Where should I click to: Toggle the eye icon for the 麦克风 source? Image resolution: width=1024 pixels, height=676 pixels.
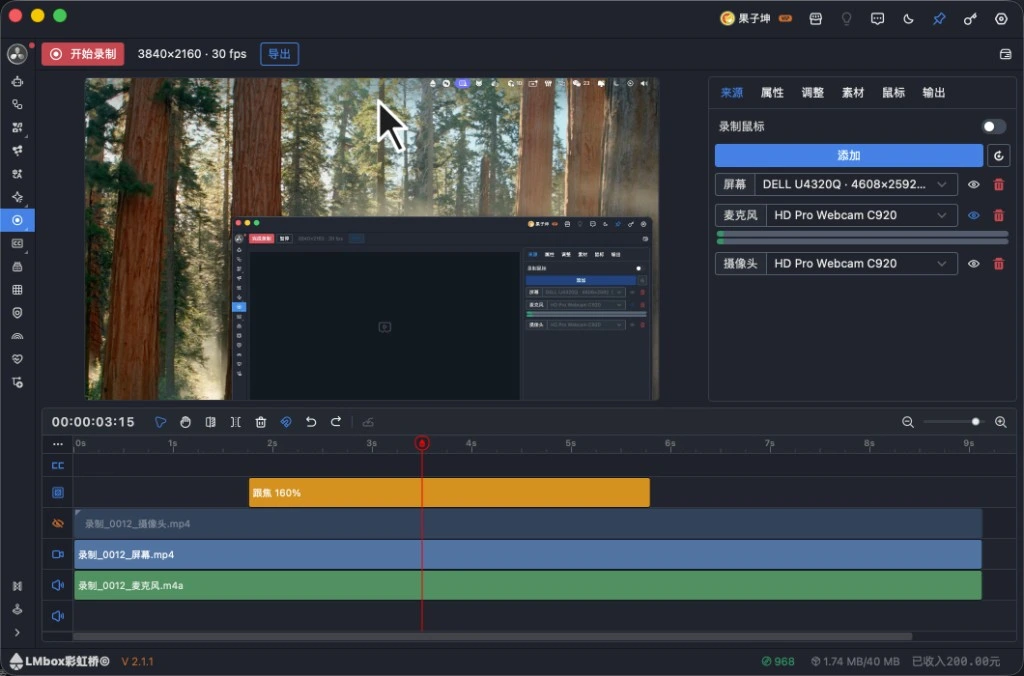coord(974,216)
